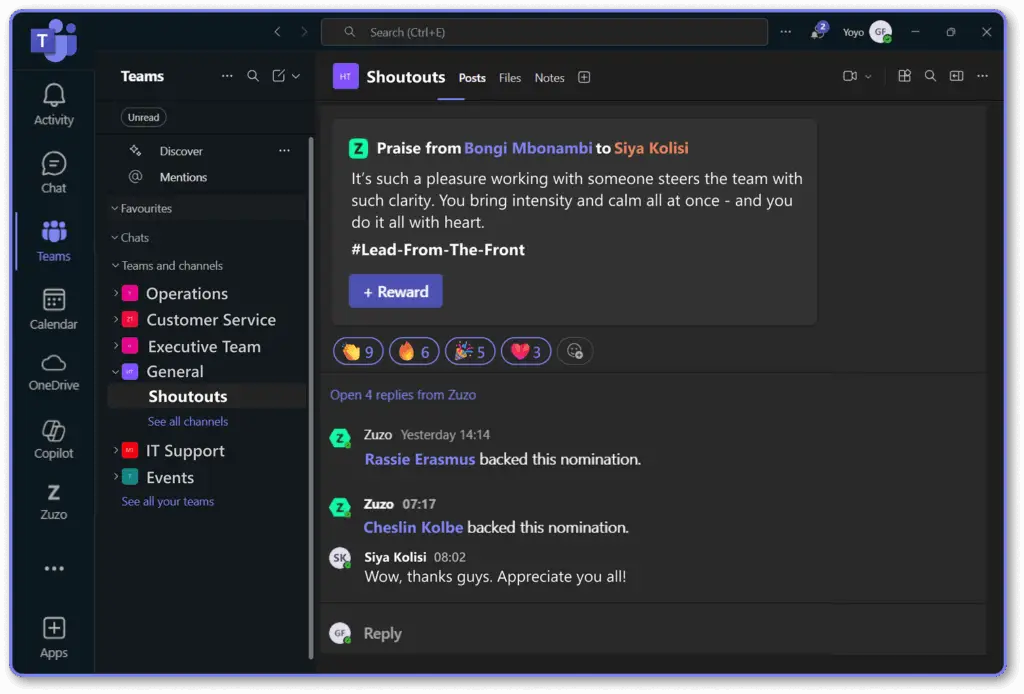Open the Chat section icon
1024x694 pixels.
pyautogui.click(x=54, y=172)
